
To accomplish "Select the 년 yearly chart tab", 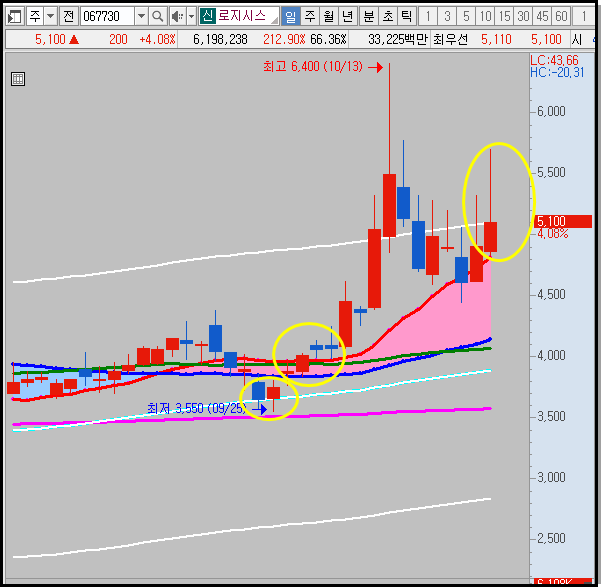I will pyautogui.click(x=347, y=16).
